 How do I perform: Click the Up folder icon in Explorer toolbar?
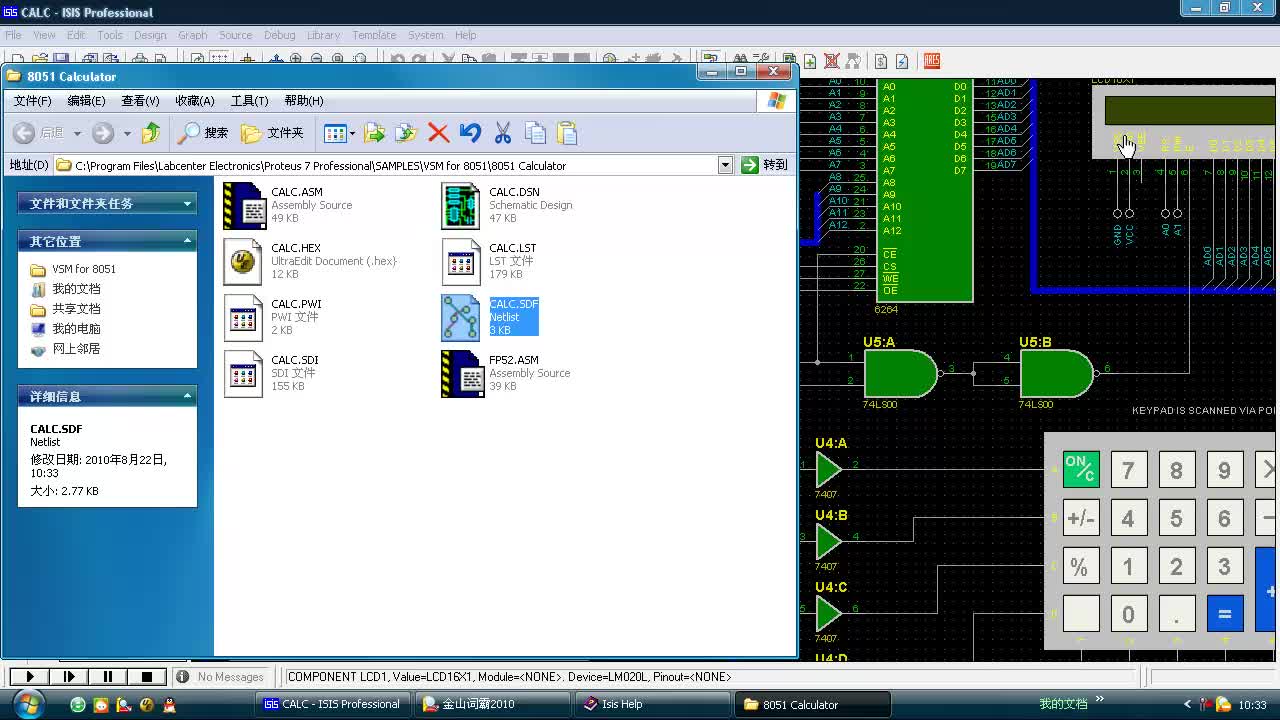pos(151,133)
